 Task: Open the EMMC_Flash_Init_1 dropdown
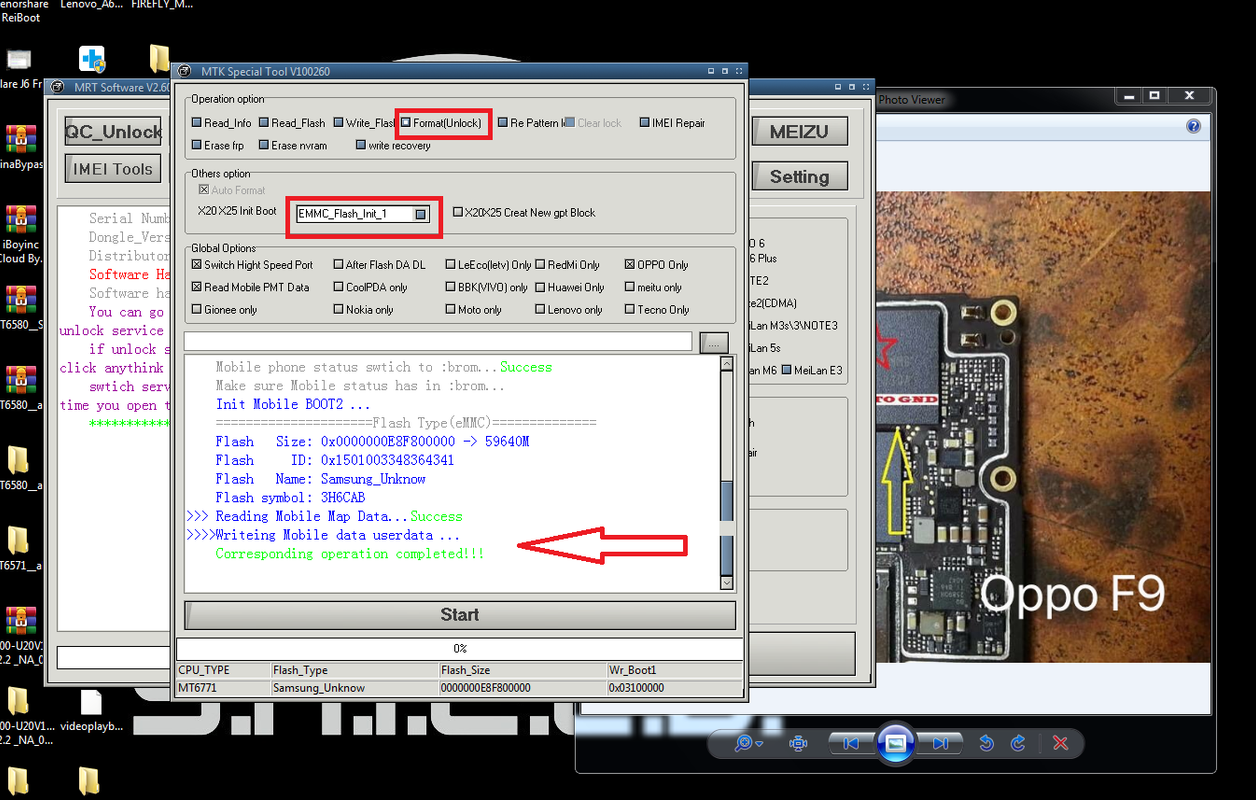click(x=421, y=214)
